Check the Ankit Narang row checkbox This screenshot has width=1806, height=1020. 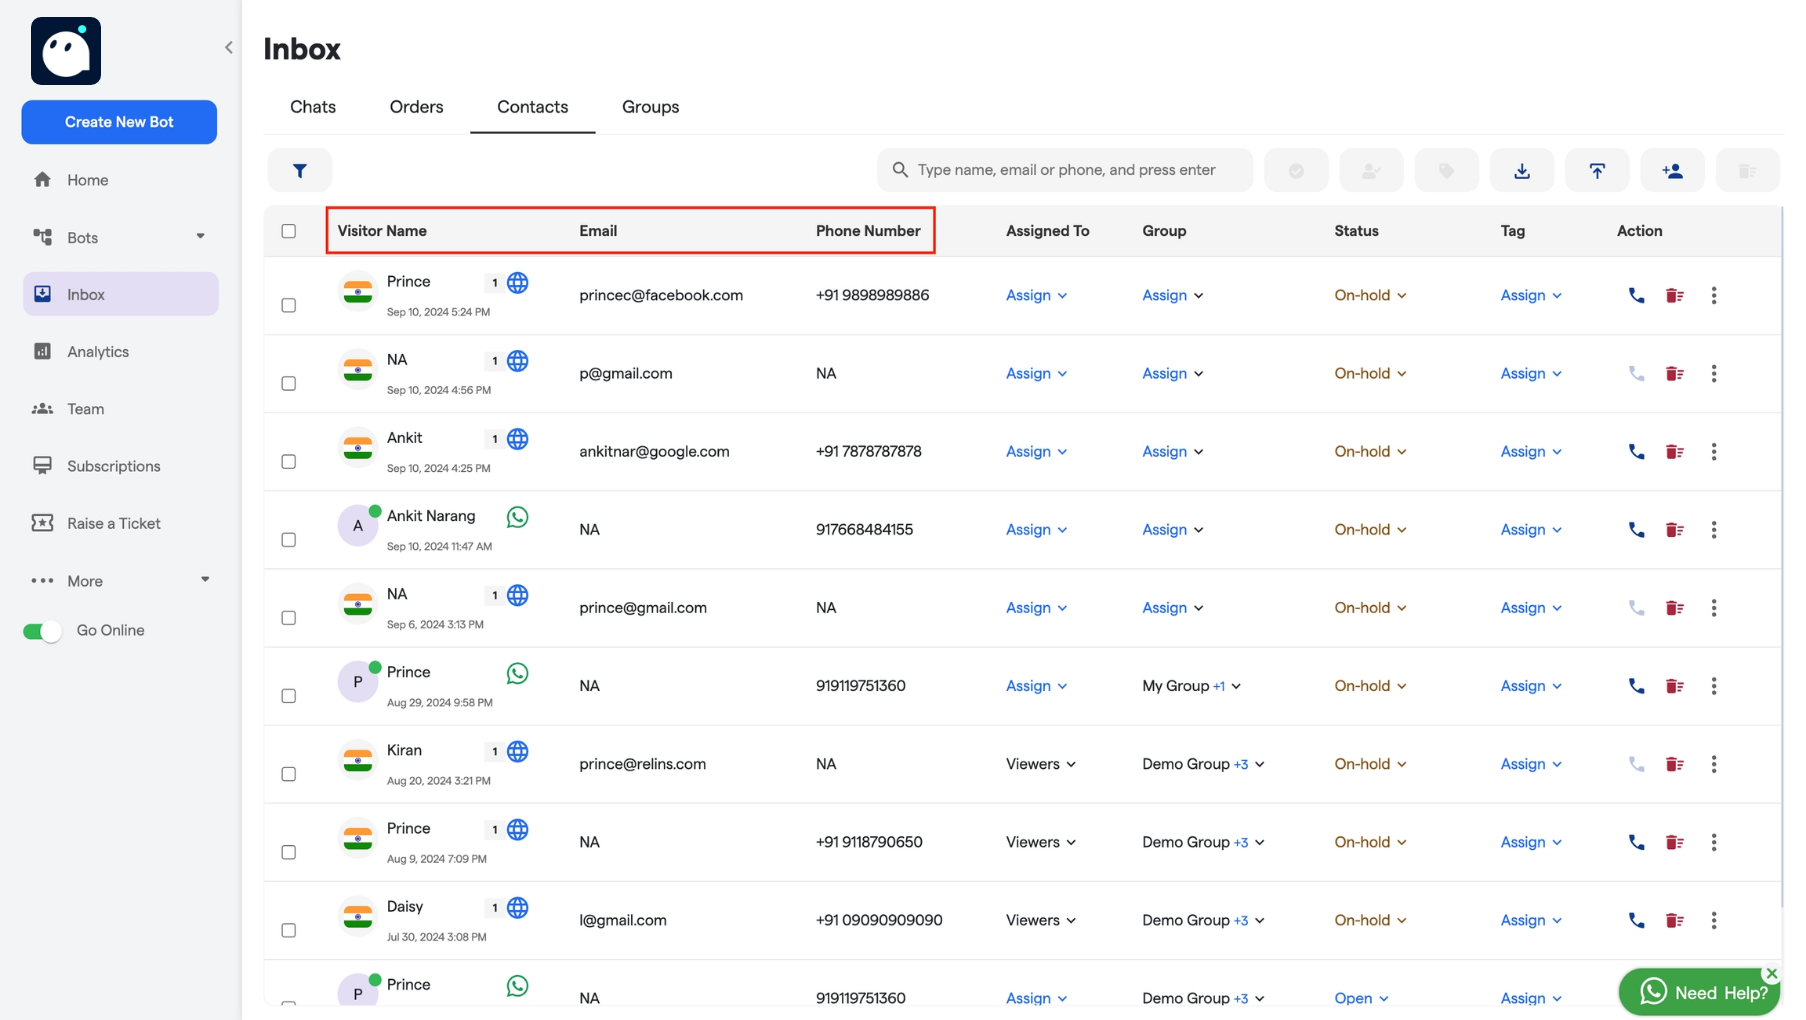click(288, 539)
